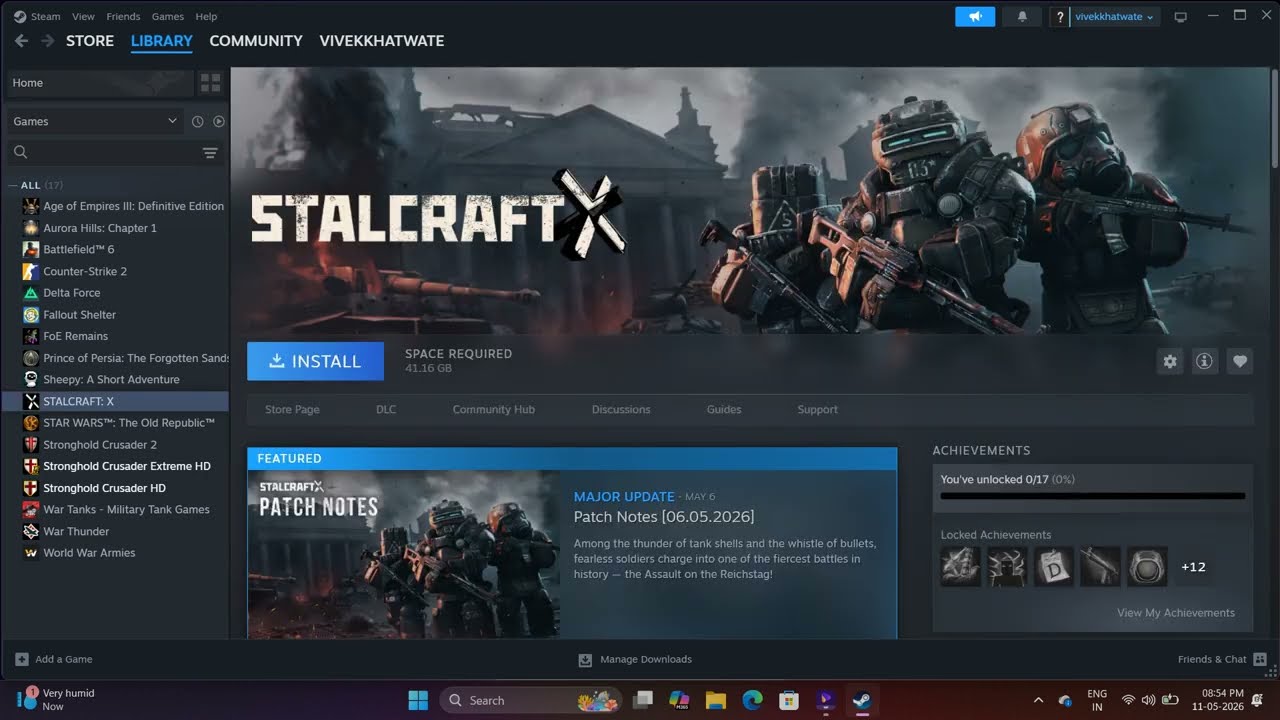Open the notifications bell
1280x720 pixels.
coord(1022,17)
